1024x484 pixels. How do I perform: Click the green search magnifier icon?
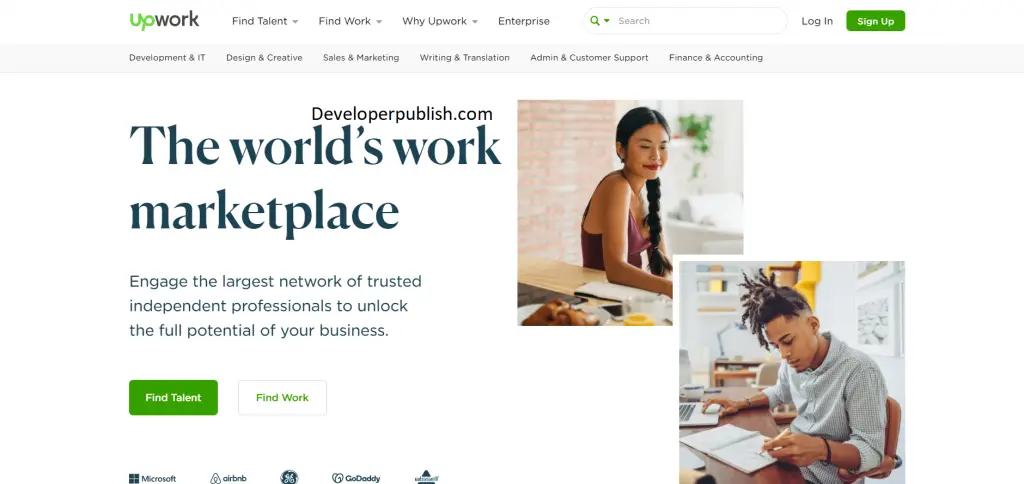[x=594, y=21]
